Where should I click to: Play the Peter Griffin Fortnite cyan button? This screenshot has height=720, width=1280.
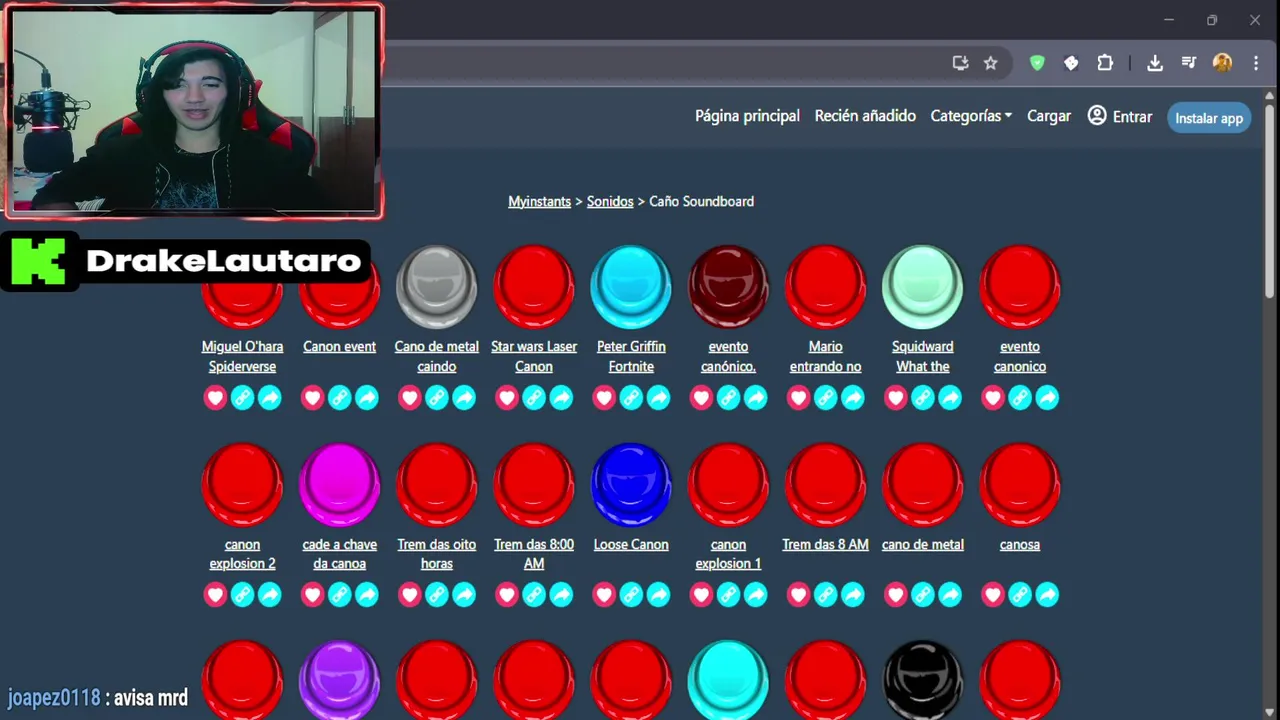[631, 287]
